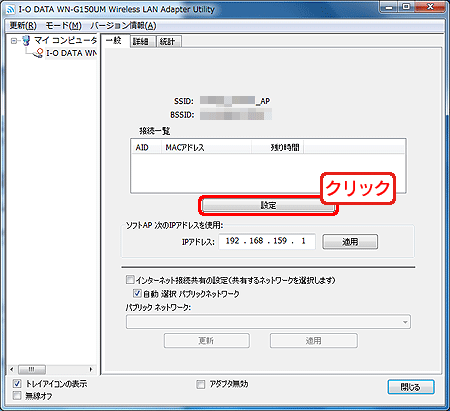Open the 更新(R) menu
This screenshot has height=411, width=450.
tap(23, 25)
